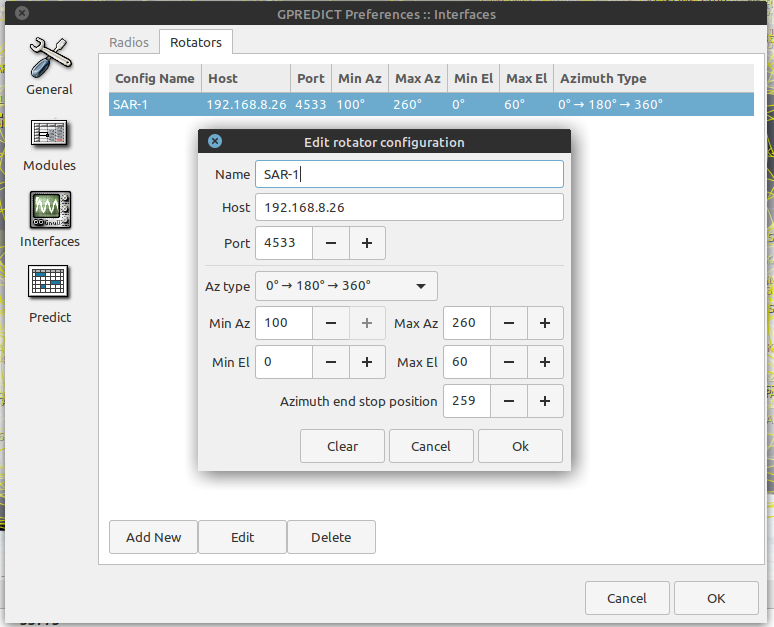Switch to the Radios tab
The image size is (774, 627).
129,42
